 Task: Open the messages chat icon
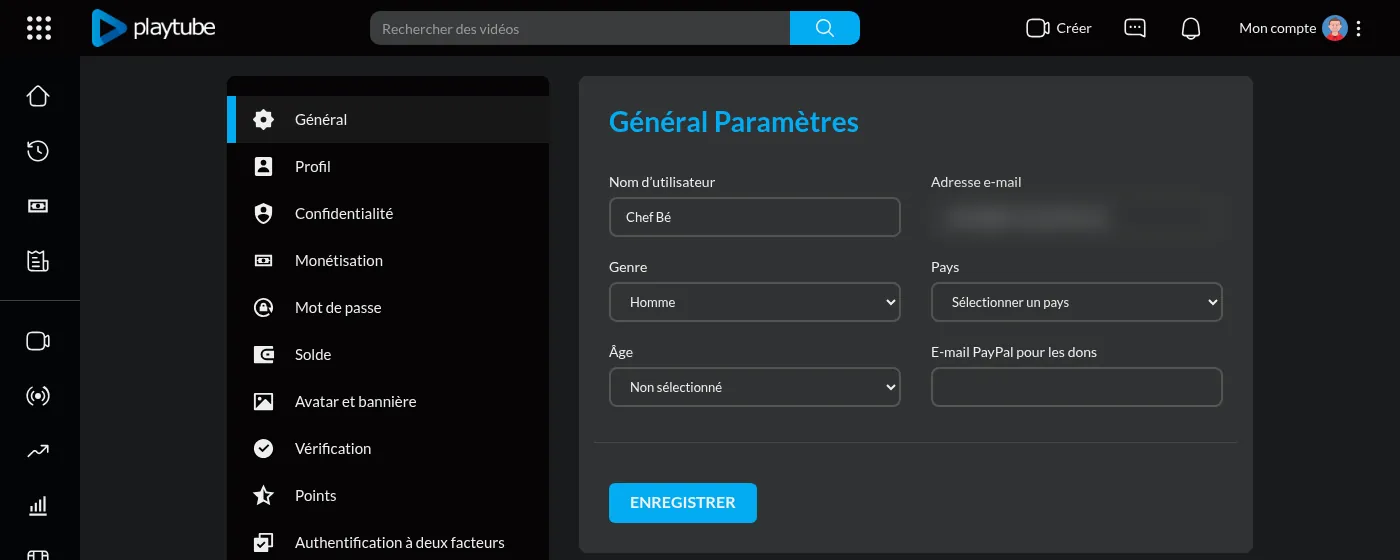click(x=1135, y=28)
